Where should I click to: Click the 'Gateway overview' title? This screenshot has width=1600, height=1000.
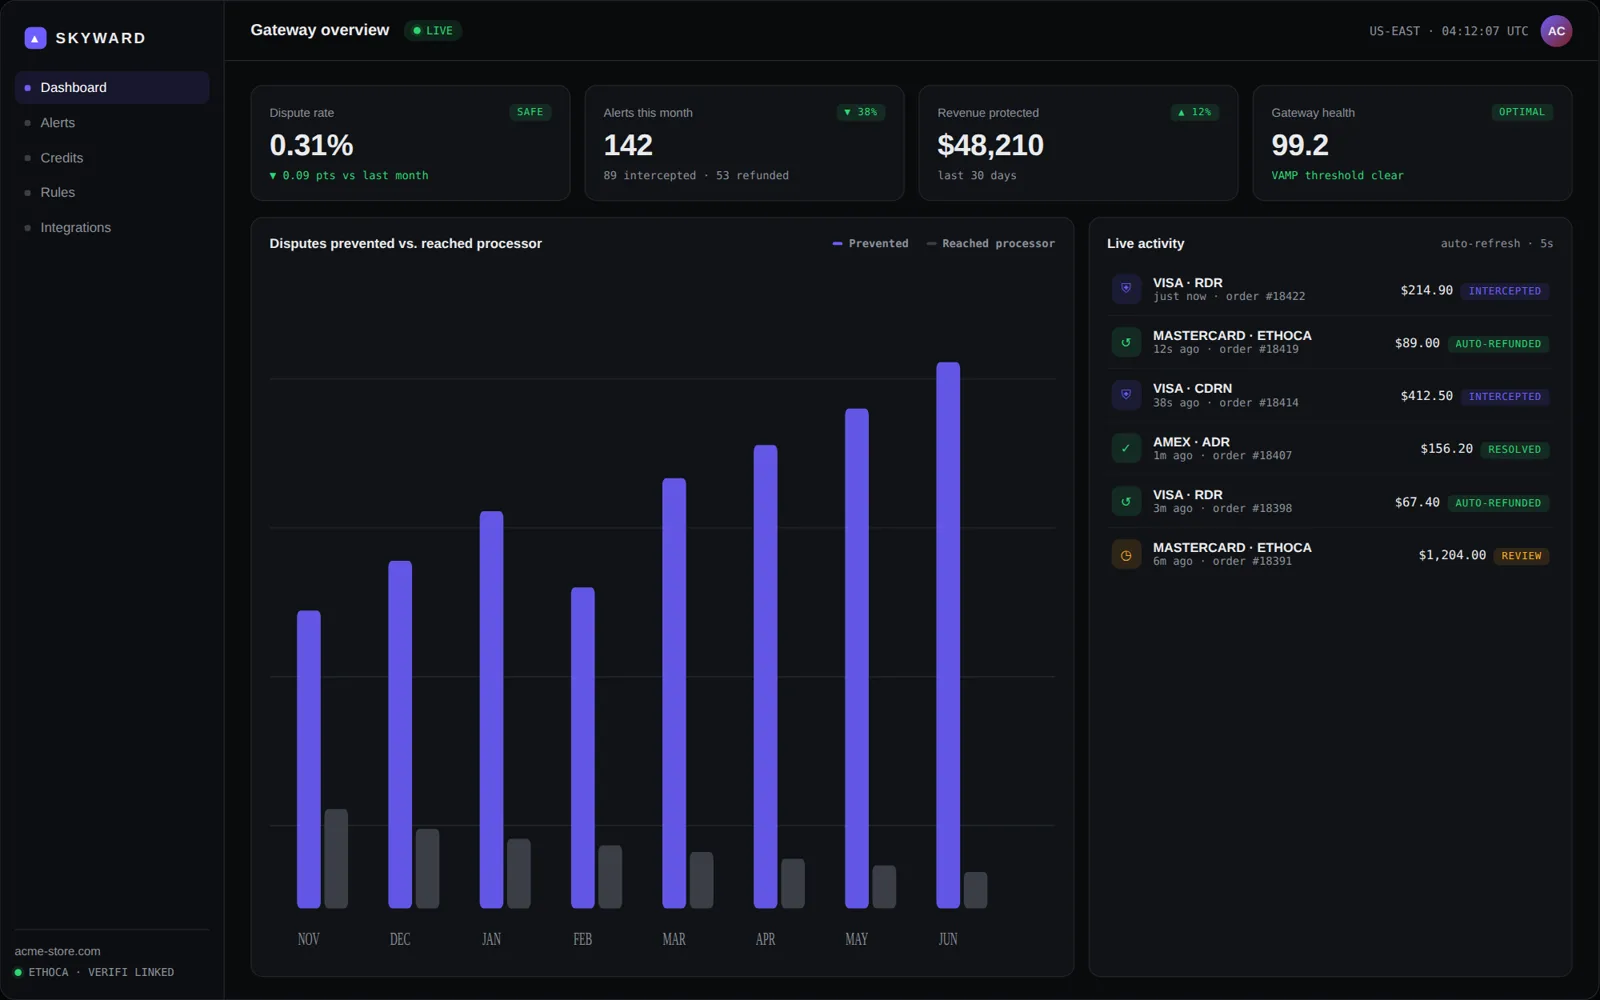(x=320, y=30)
